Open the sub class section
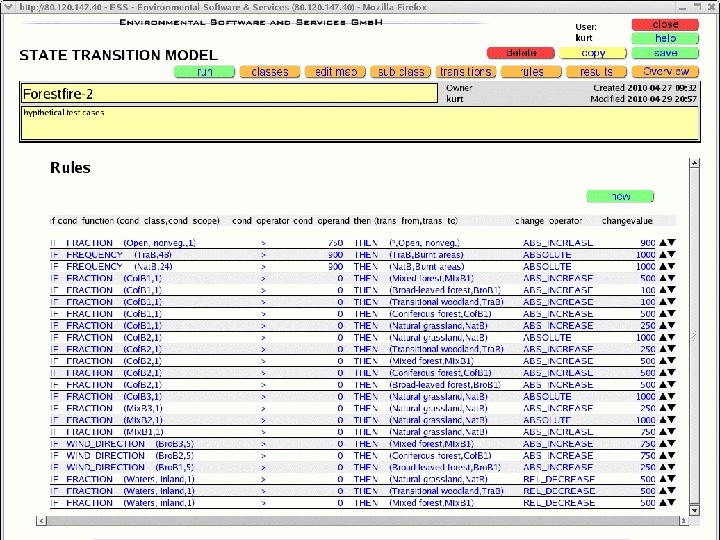 pyautogui.click(x=401, y=72)
